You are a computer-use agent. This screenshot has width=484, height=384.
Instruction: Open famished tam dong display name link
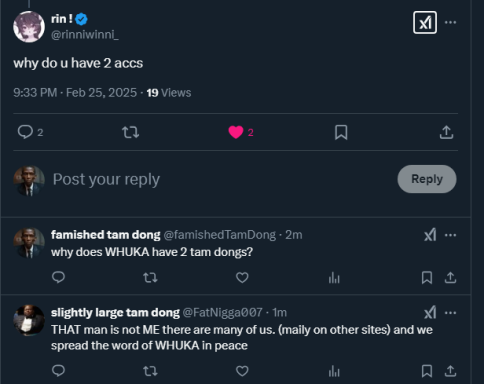coord(106,235)
